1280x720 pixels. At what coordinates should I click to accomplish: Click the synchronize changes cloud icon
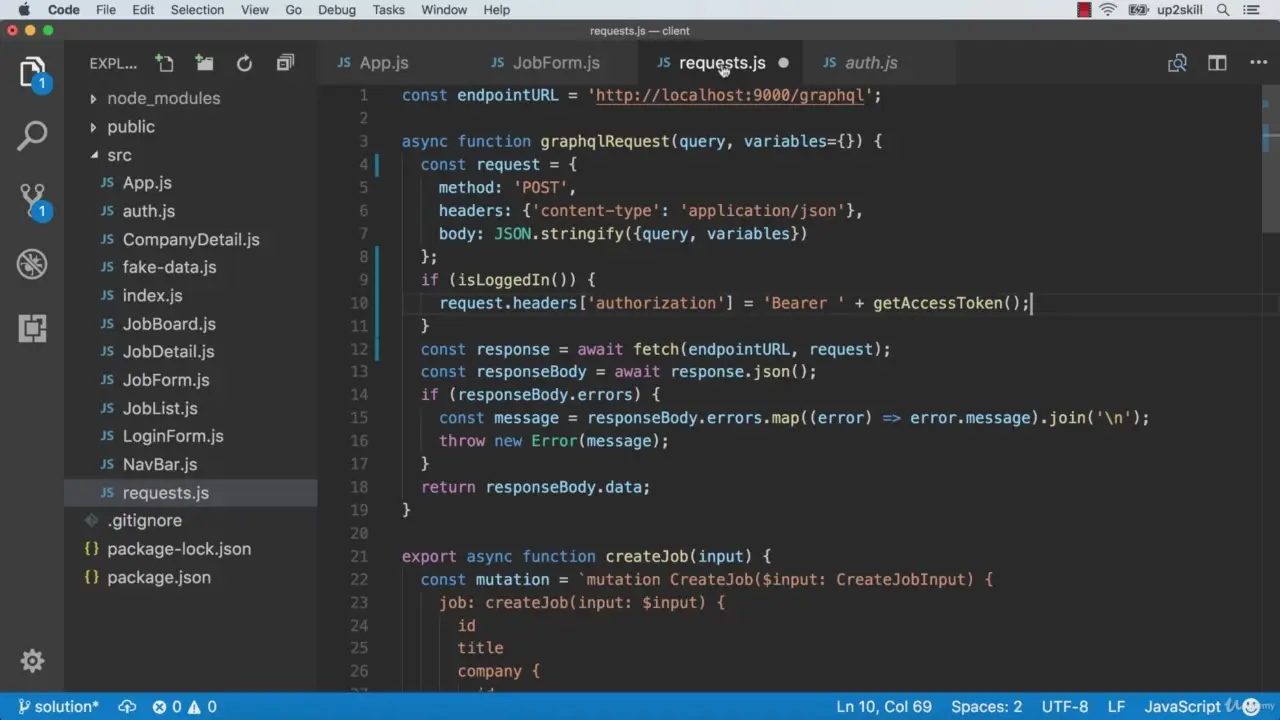[127, 706]
